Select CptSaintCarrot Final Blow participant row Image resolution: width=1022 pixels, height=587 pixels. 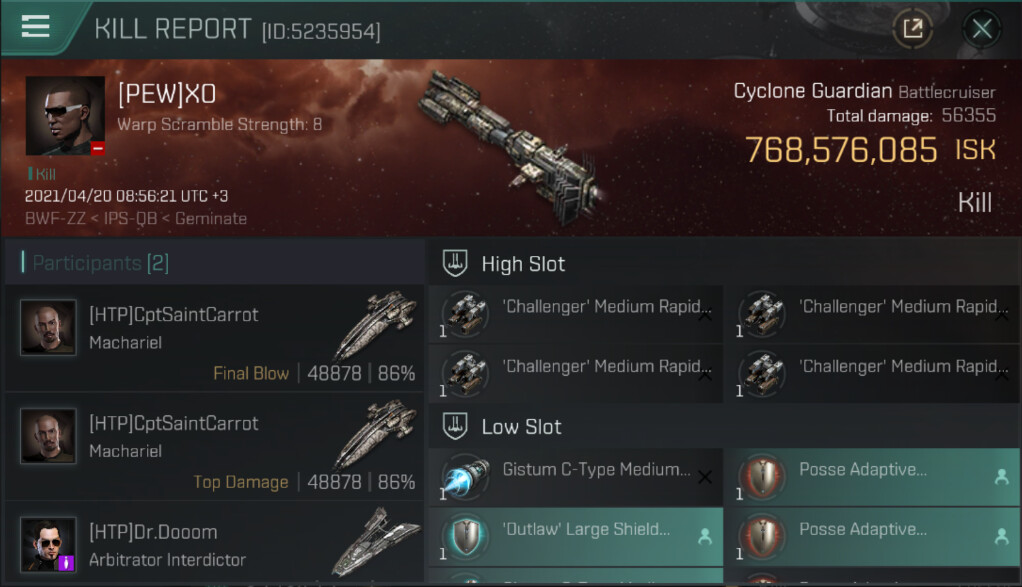[214, 337]
